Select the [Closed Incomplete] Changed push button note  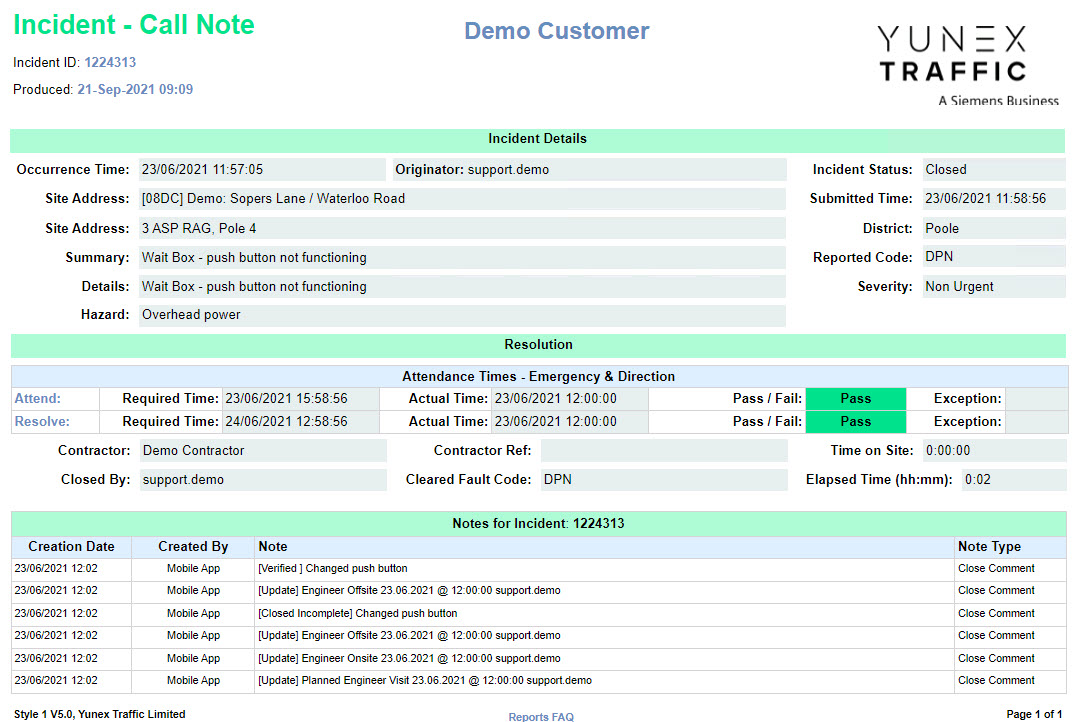click(x=357, y=614)
